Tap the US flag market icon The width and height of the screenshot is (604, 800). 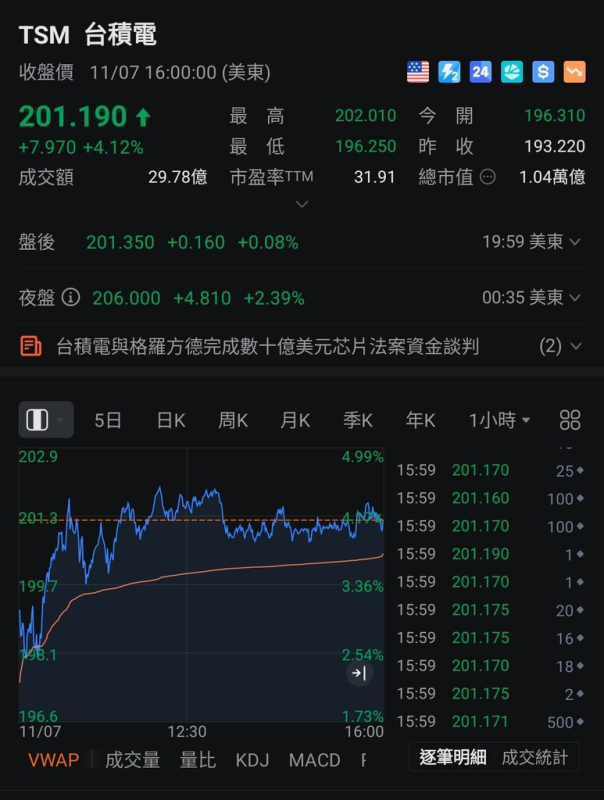[x=418, y=72]
